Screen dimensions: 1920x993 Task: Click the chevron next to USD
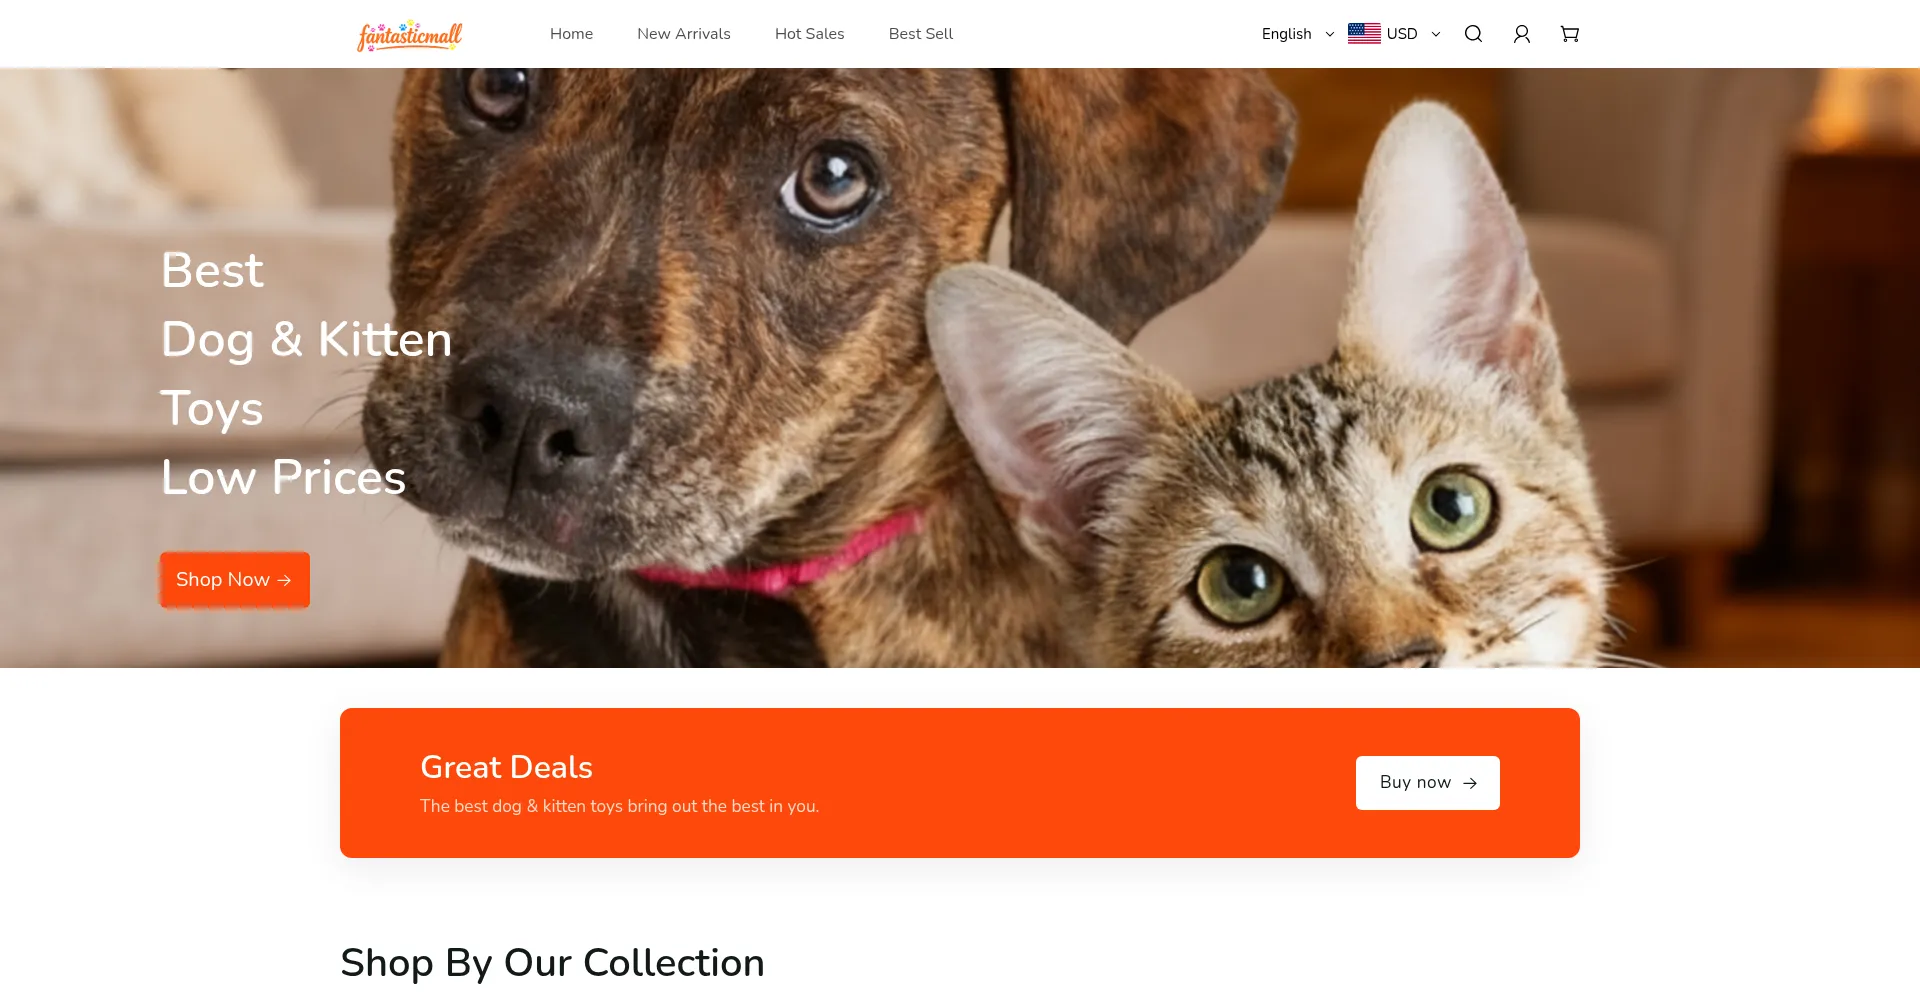pyautogui.click(x=1436, y=34)
